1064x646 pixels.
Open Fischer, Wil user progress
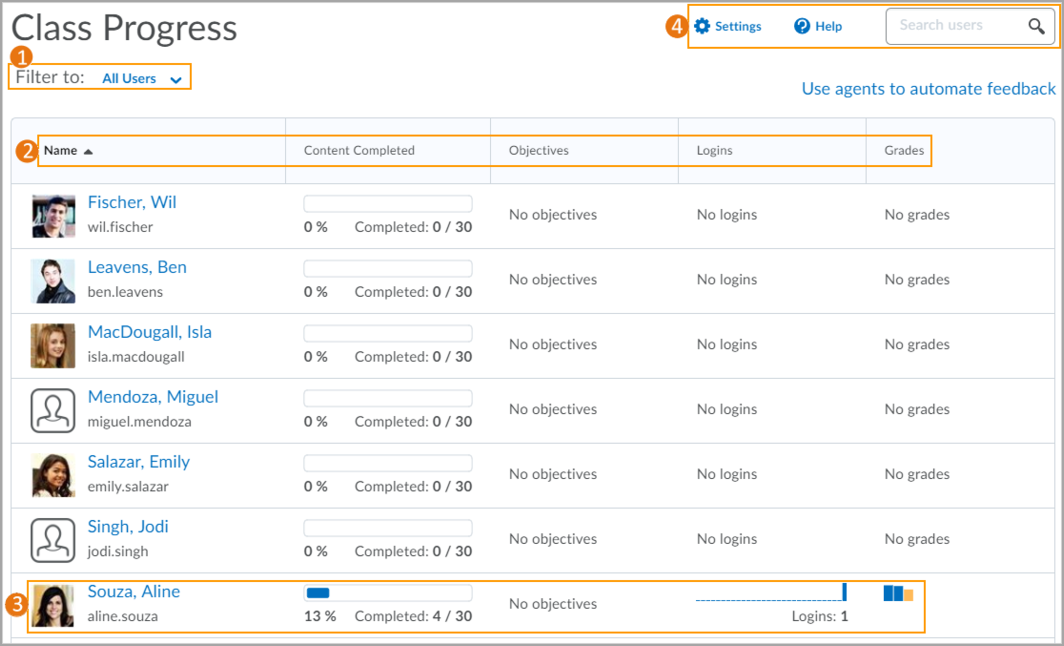point(132,202)
